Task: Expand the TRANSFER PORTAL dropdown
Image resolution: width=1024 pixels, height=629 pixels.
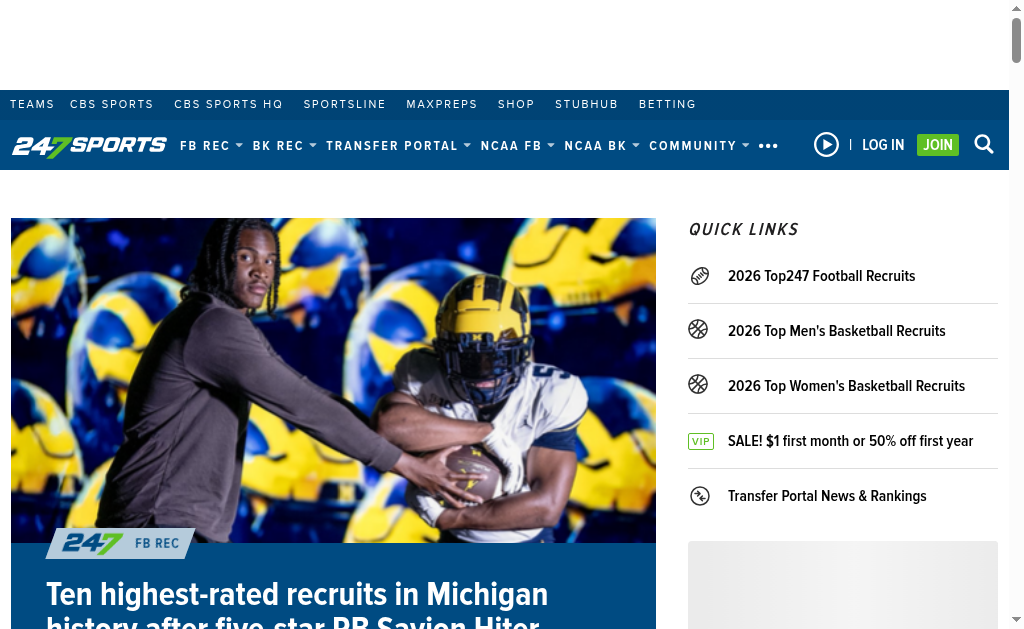Action: click(398, 146)
